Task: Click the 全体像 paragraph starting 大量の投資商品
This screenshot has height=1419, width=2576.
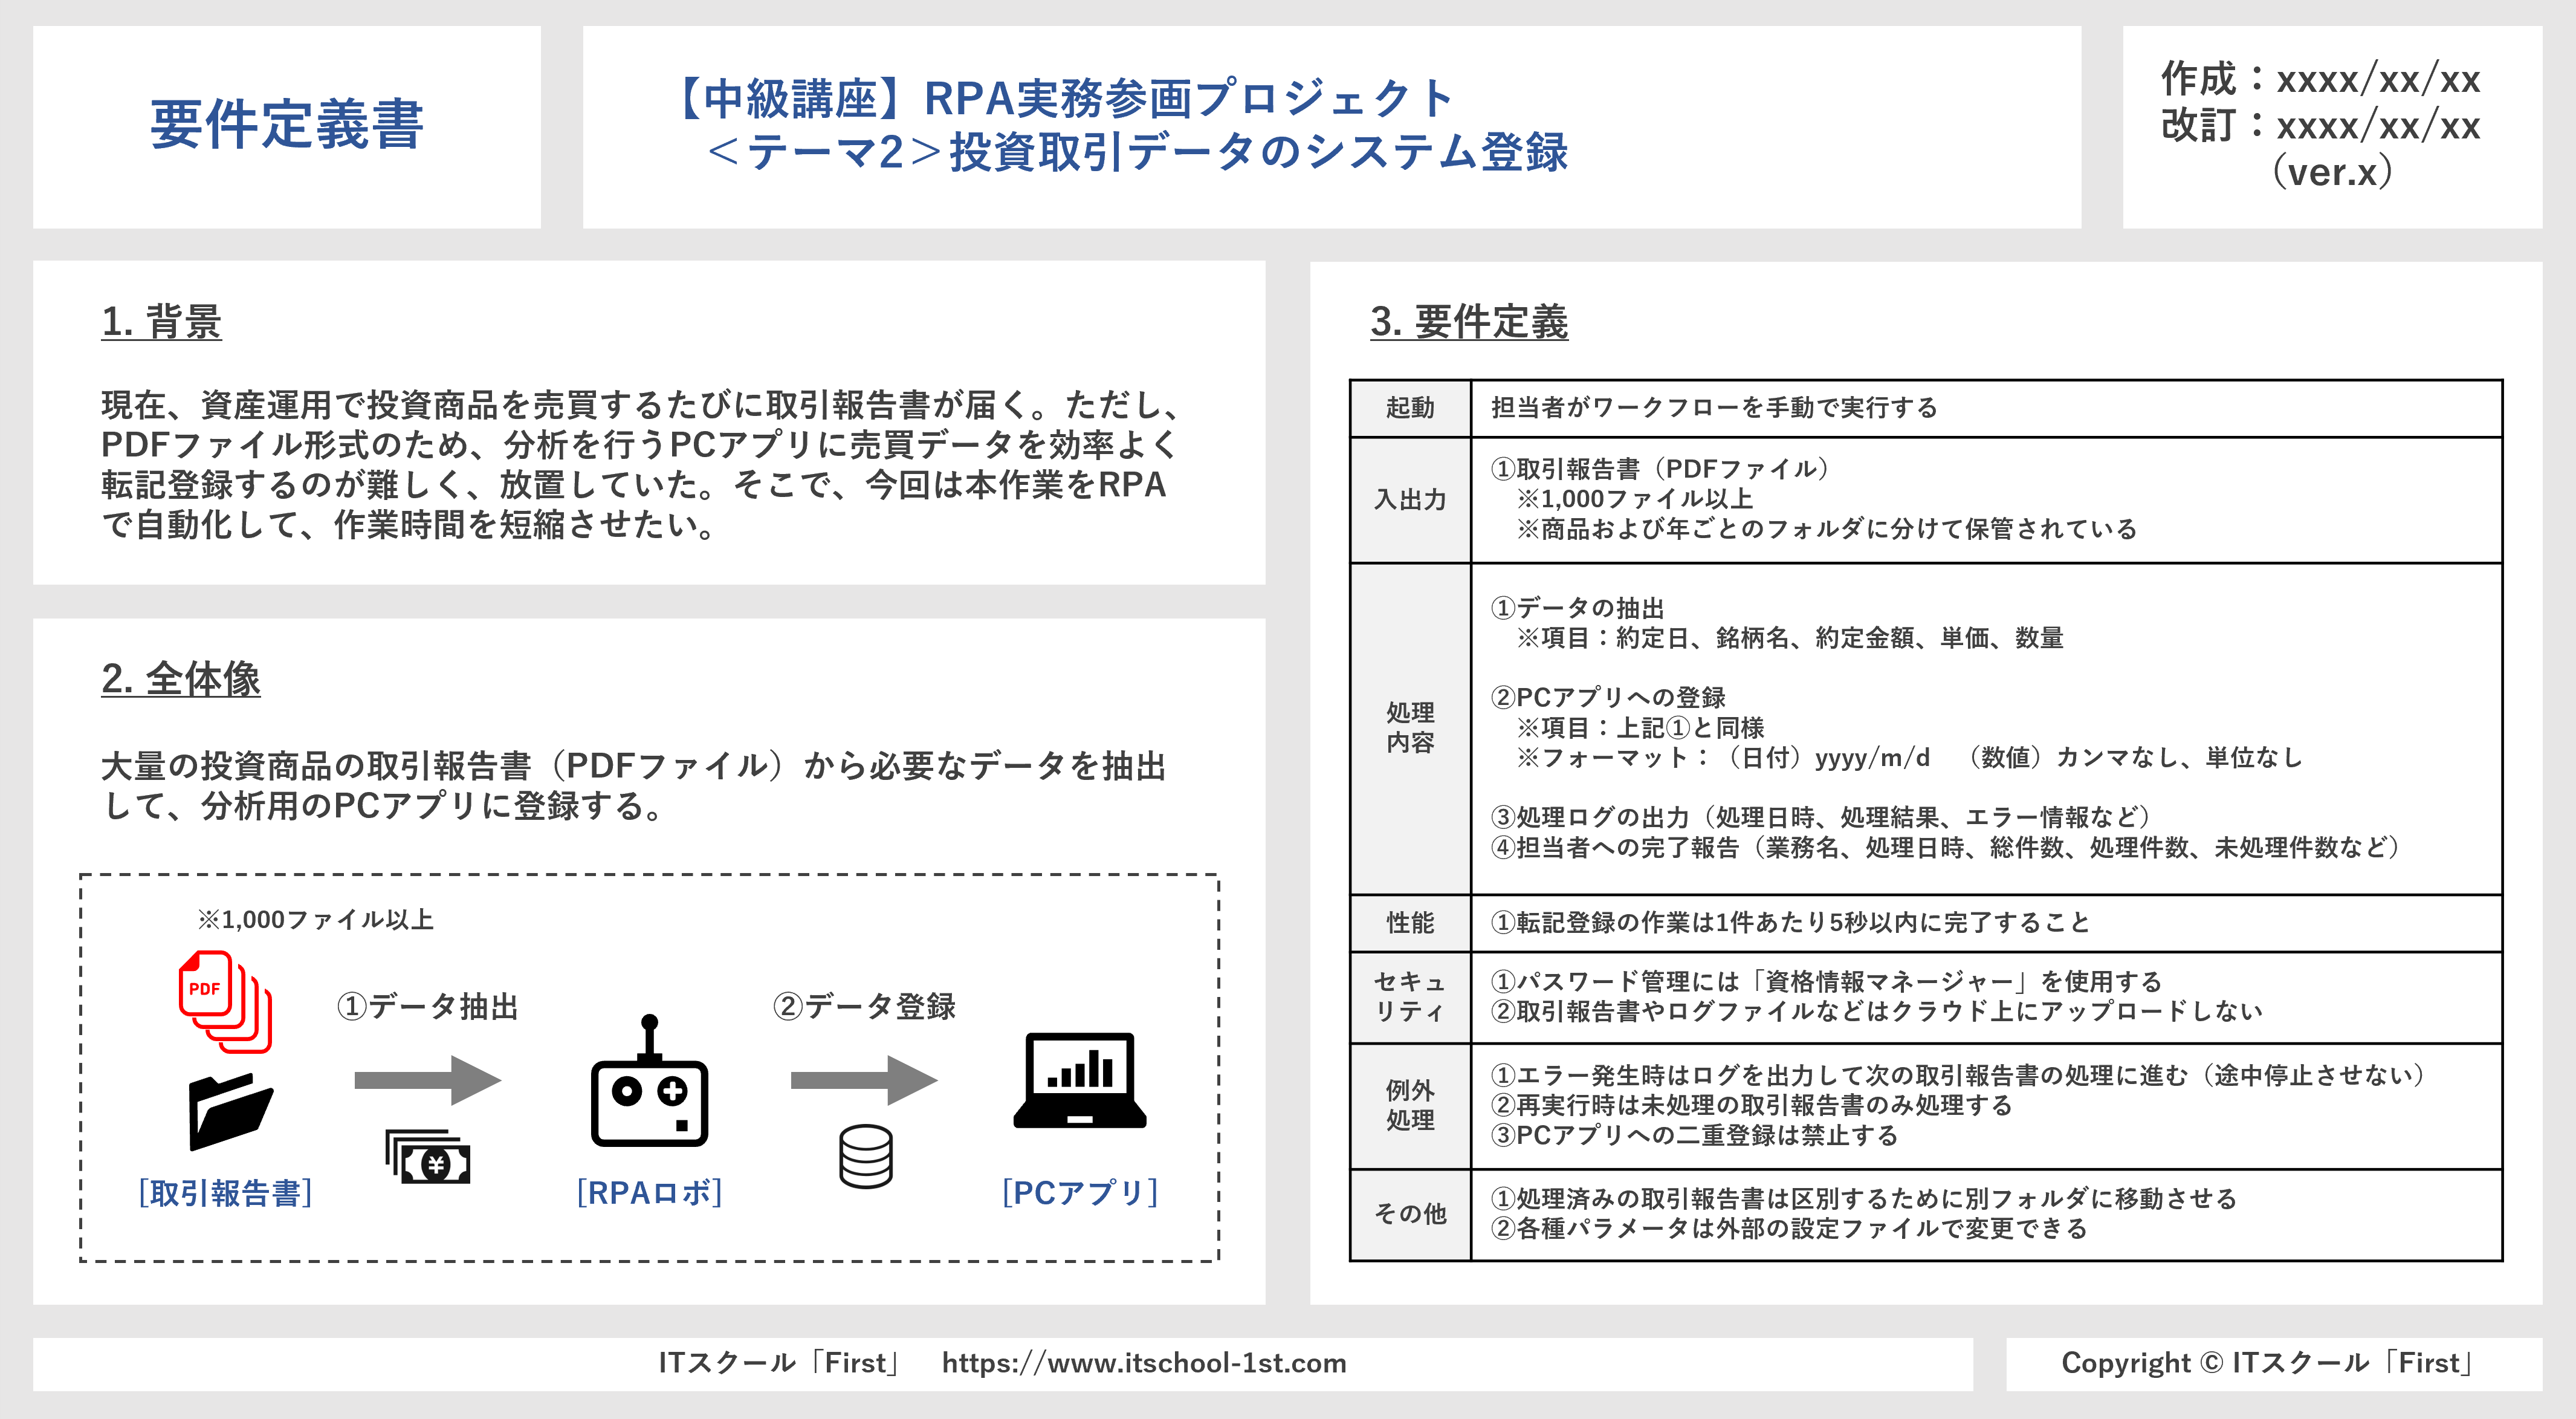Action: [x=634, y=786]
